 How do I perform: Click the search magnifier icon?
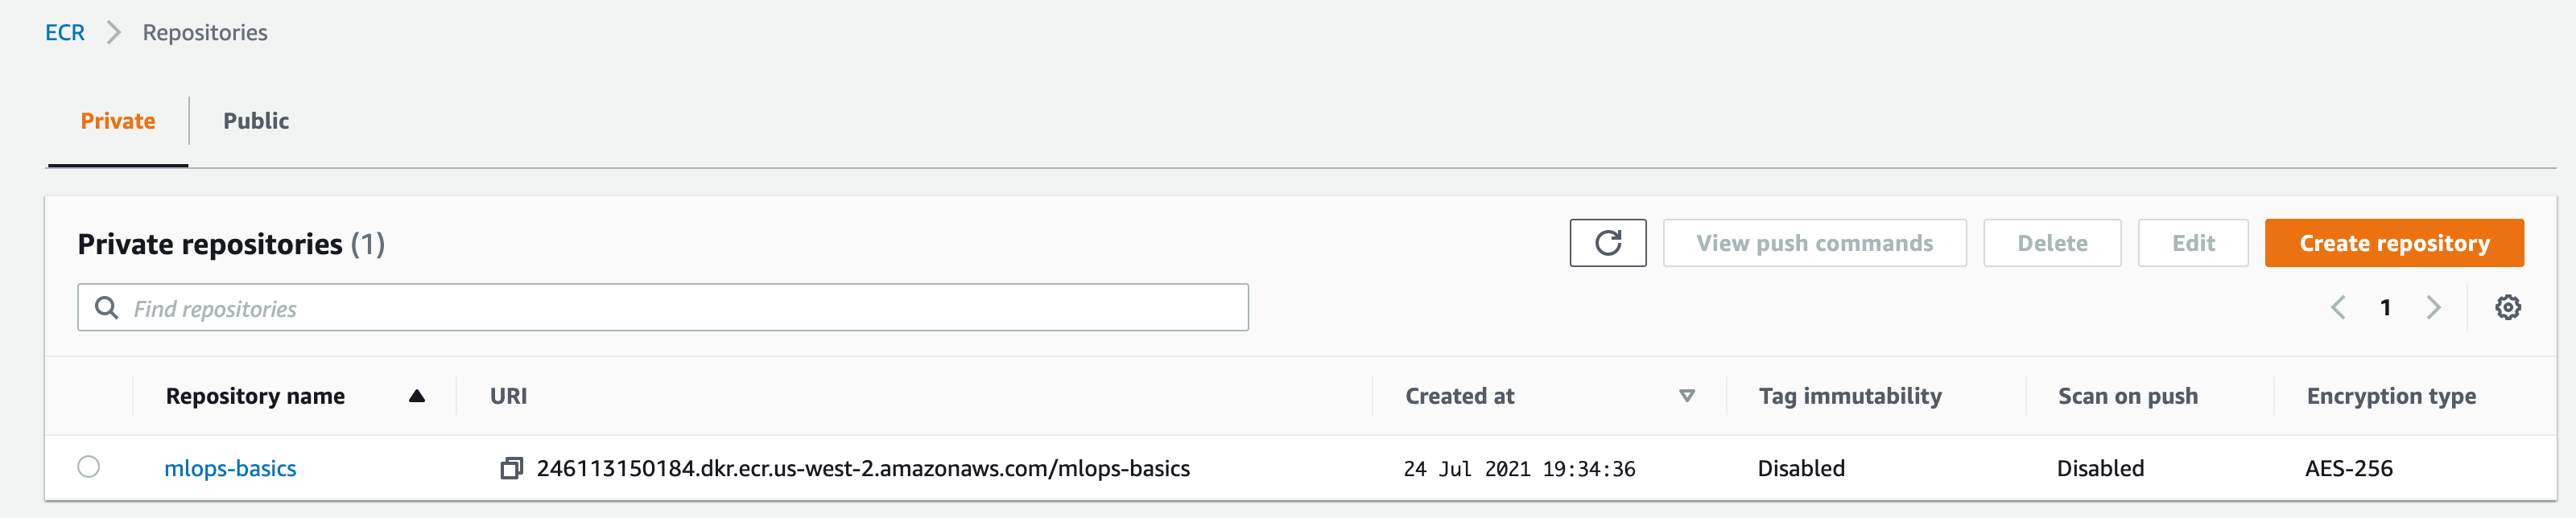[x=106, y=308]
